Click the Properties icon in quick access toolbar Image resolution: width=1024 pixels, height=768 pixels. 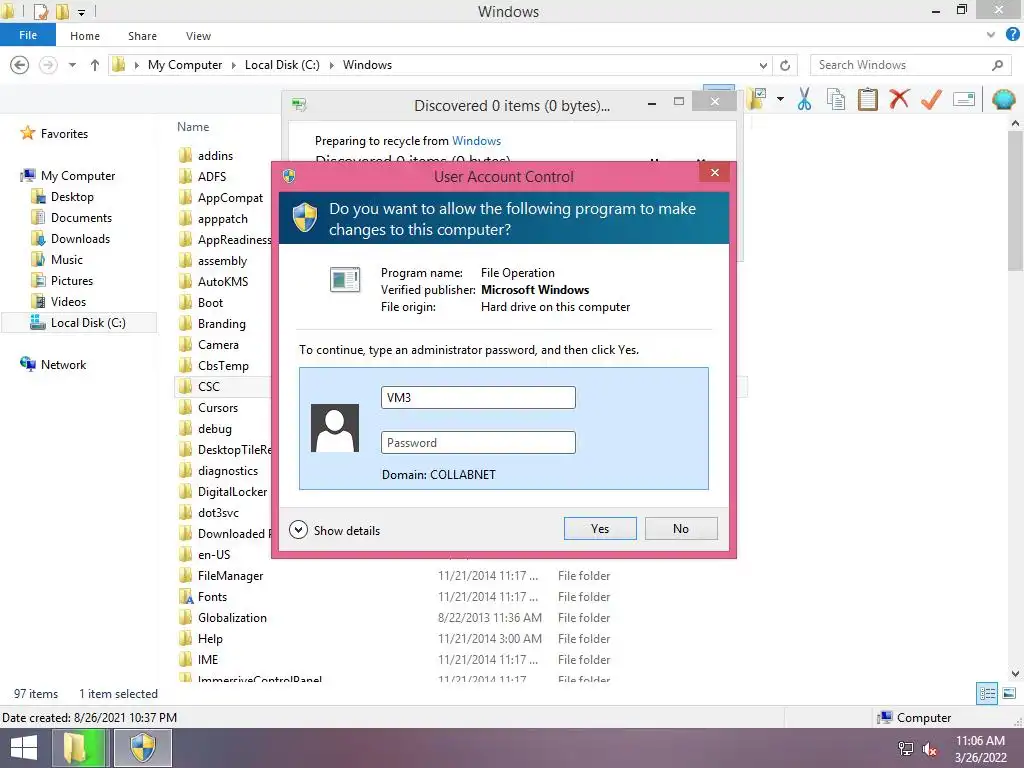pos(40,11)
